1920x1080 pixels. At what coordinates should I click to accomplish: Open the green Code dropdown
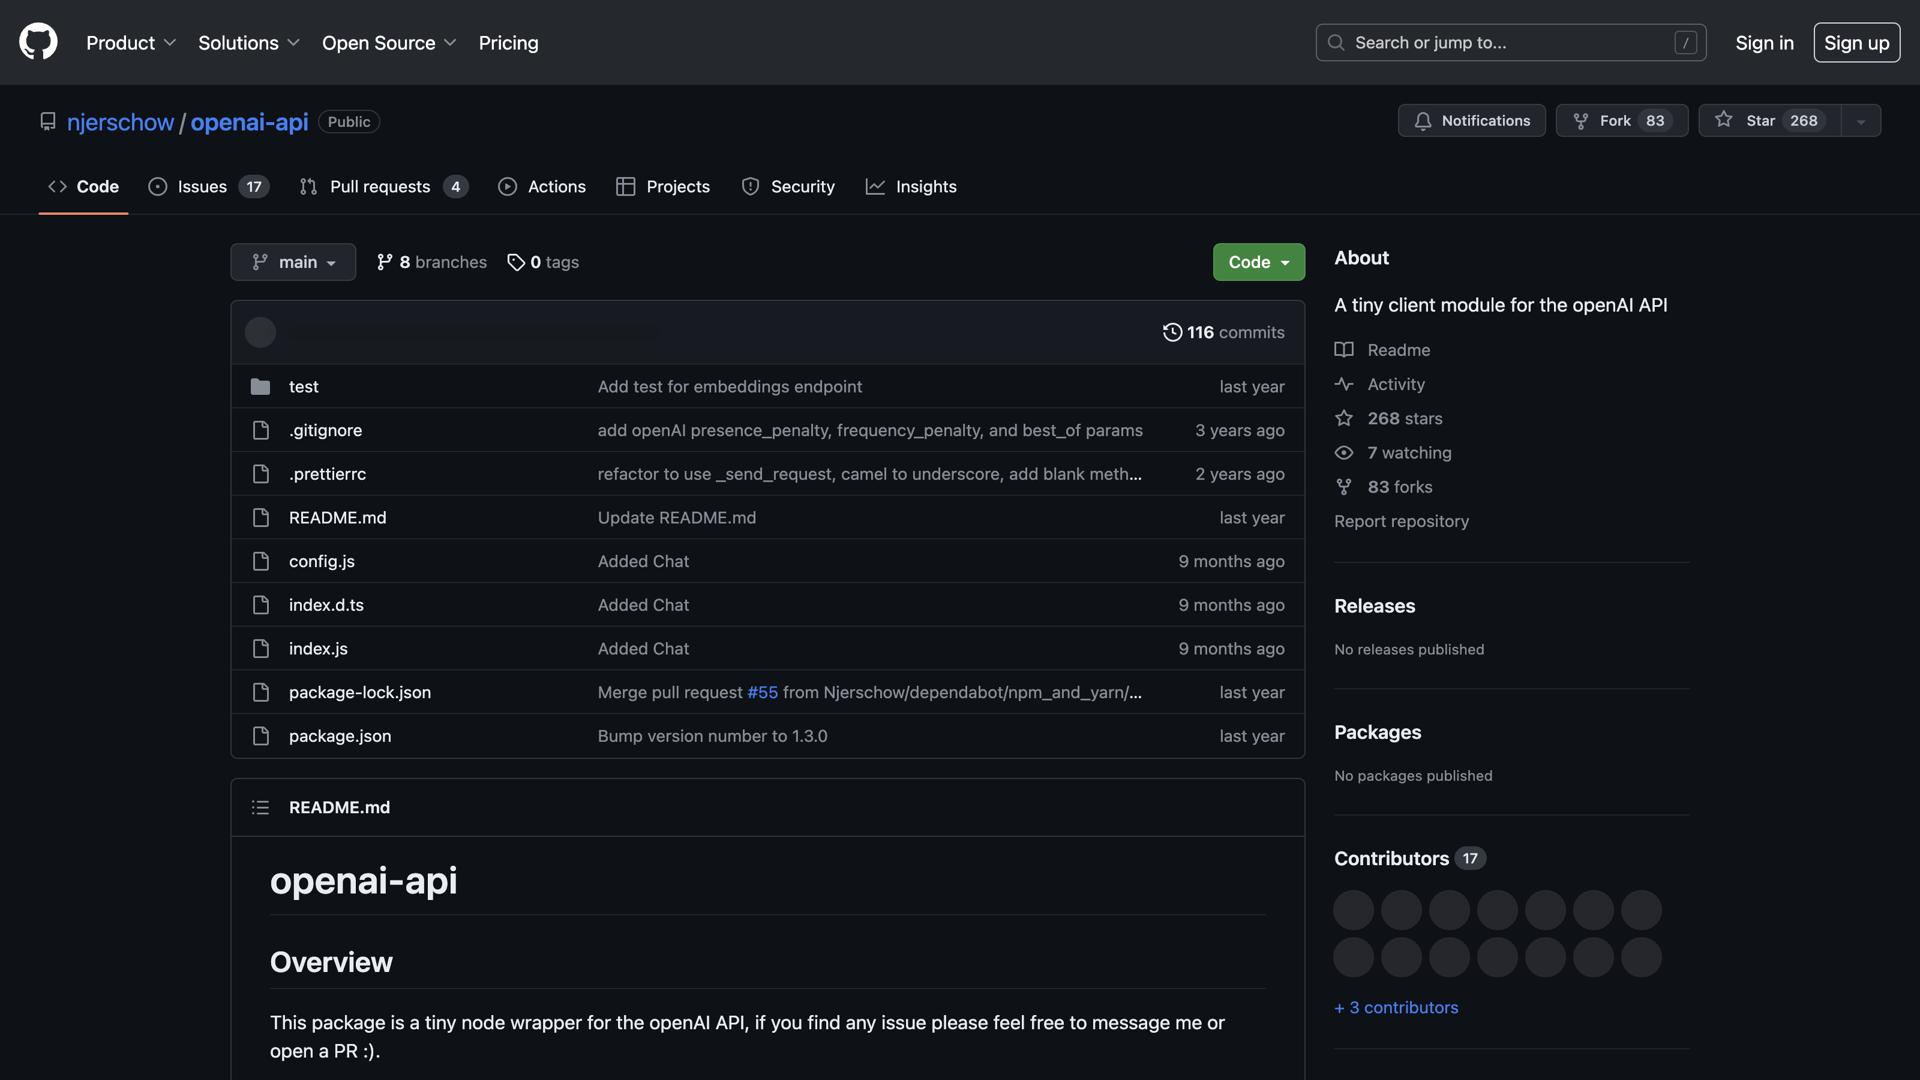coord(1257,261)
